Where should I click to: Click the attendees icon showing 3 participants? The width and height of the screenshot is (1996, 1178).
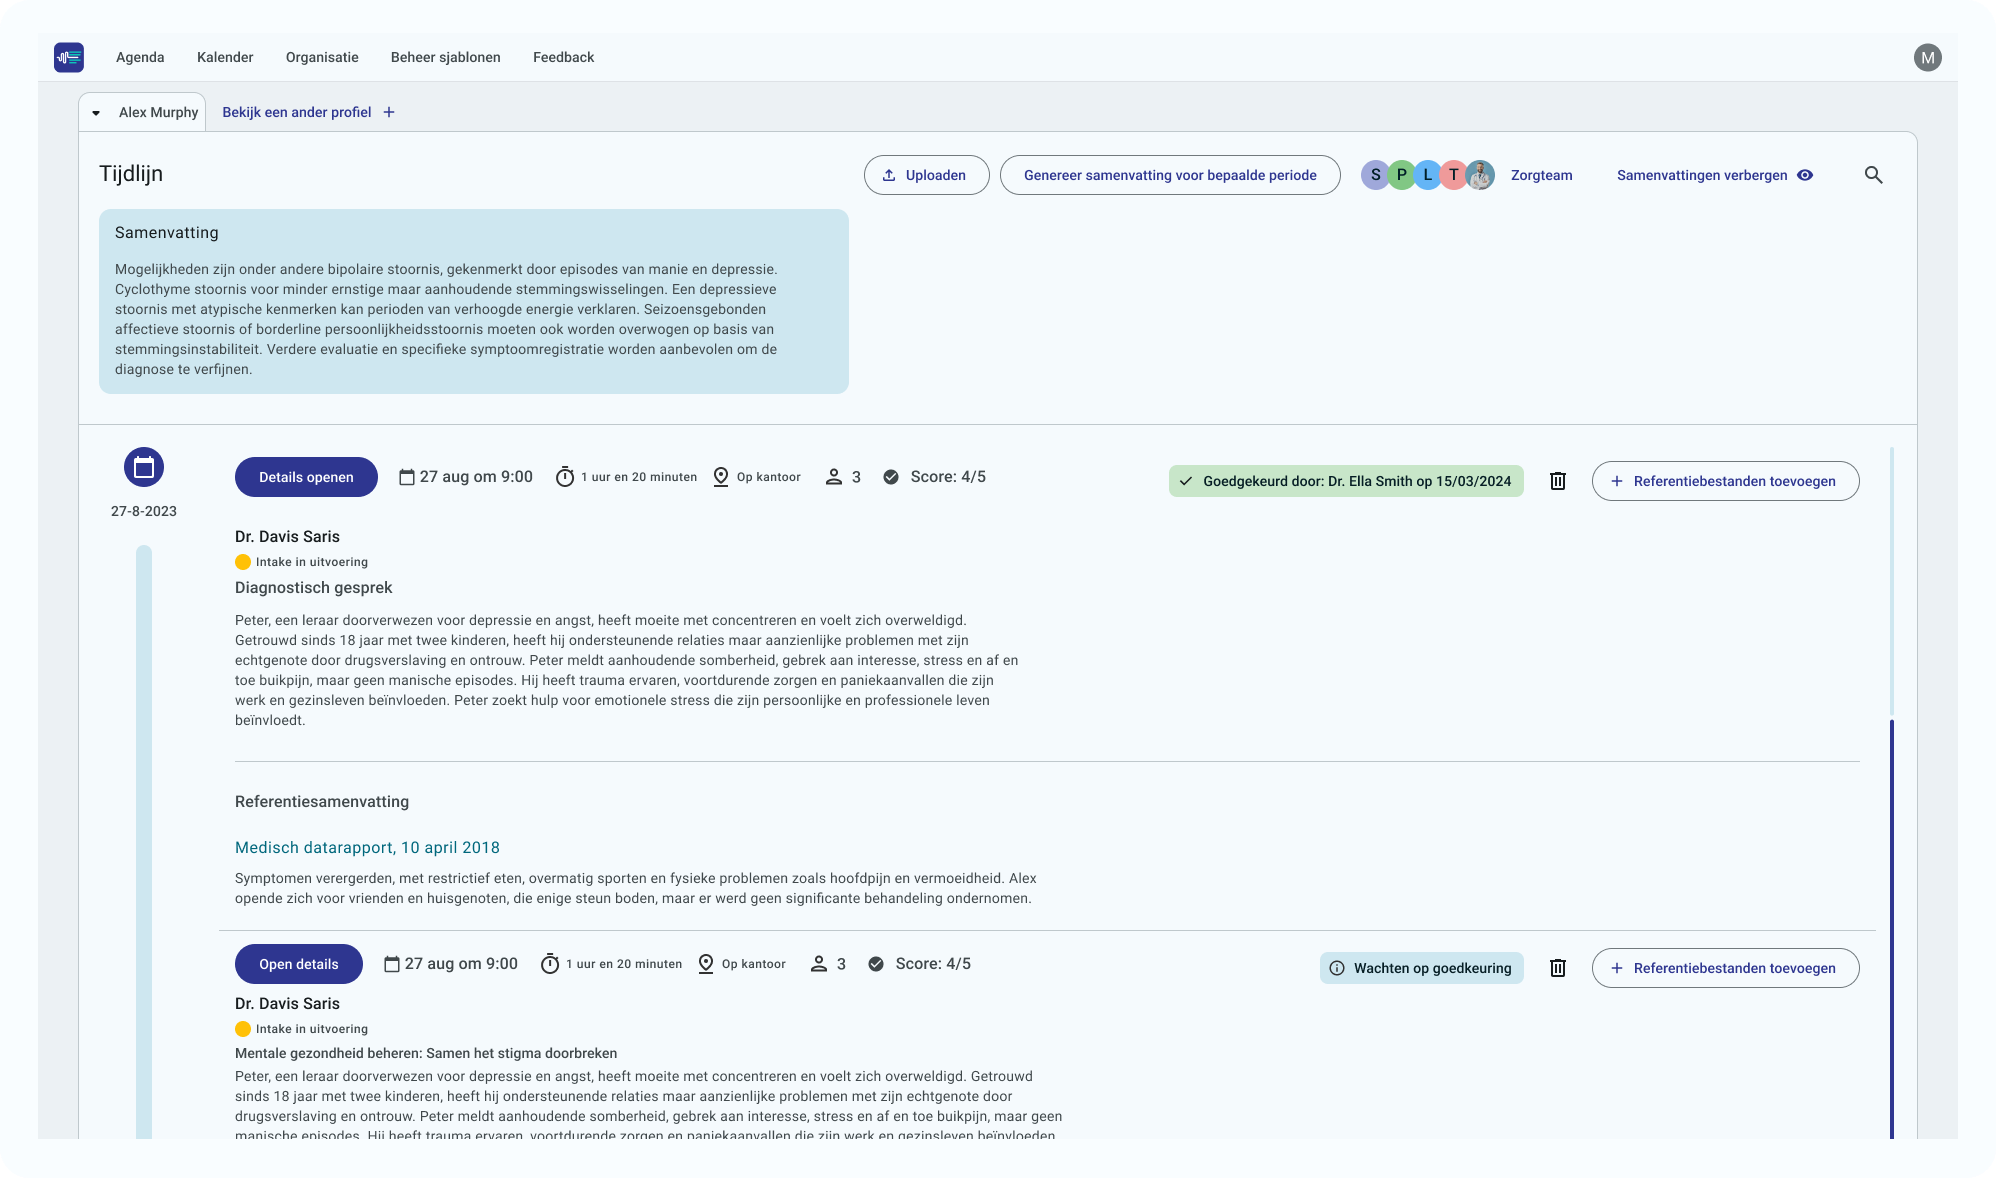836,477
